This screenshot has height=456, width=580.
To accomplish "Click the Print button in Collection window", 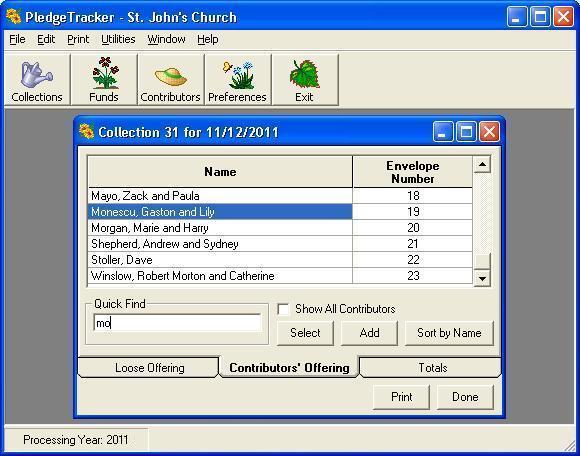I will [401, 397].
